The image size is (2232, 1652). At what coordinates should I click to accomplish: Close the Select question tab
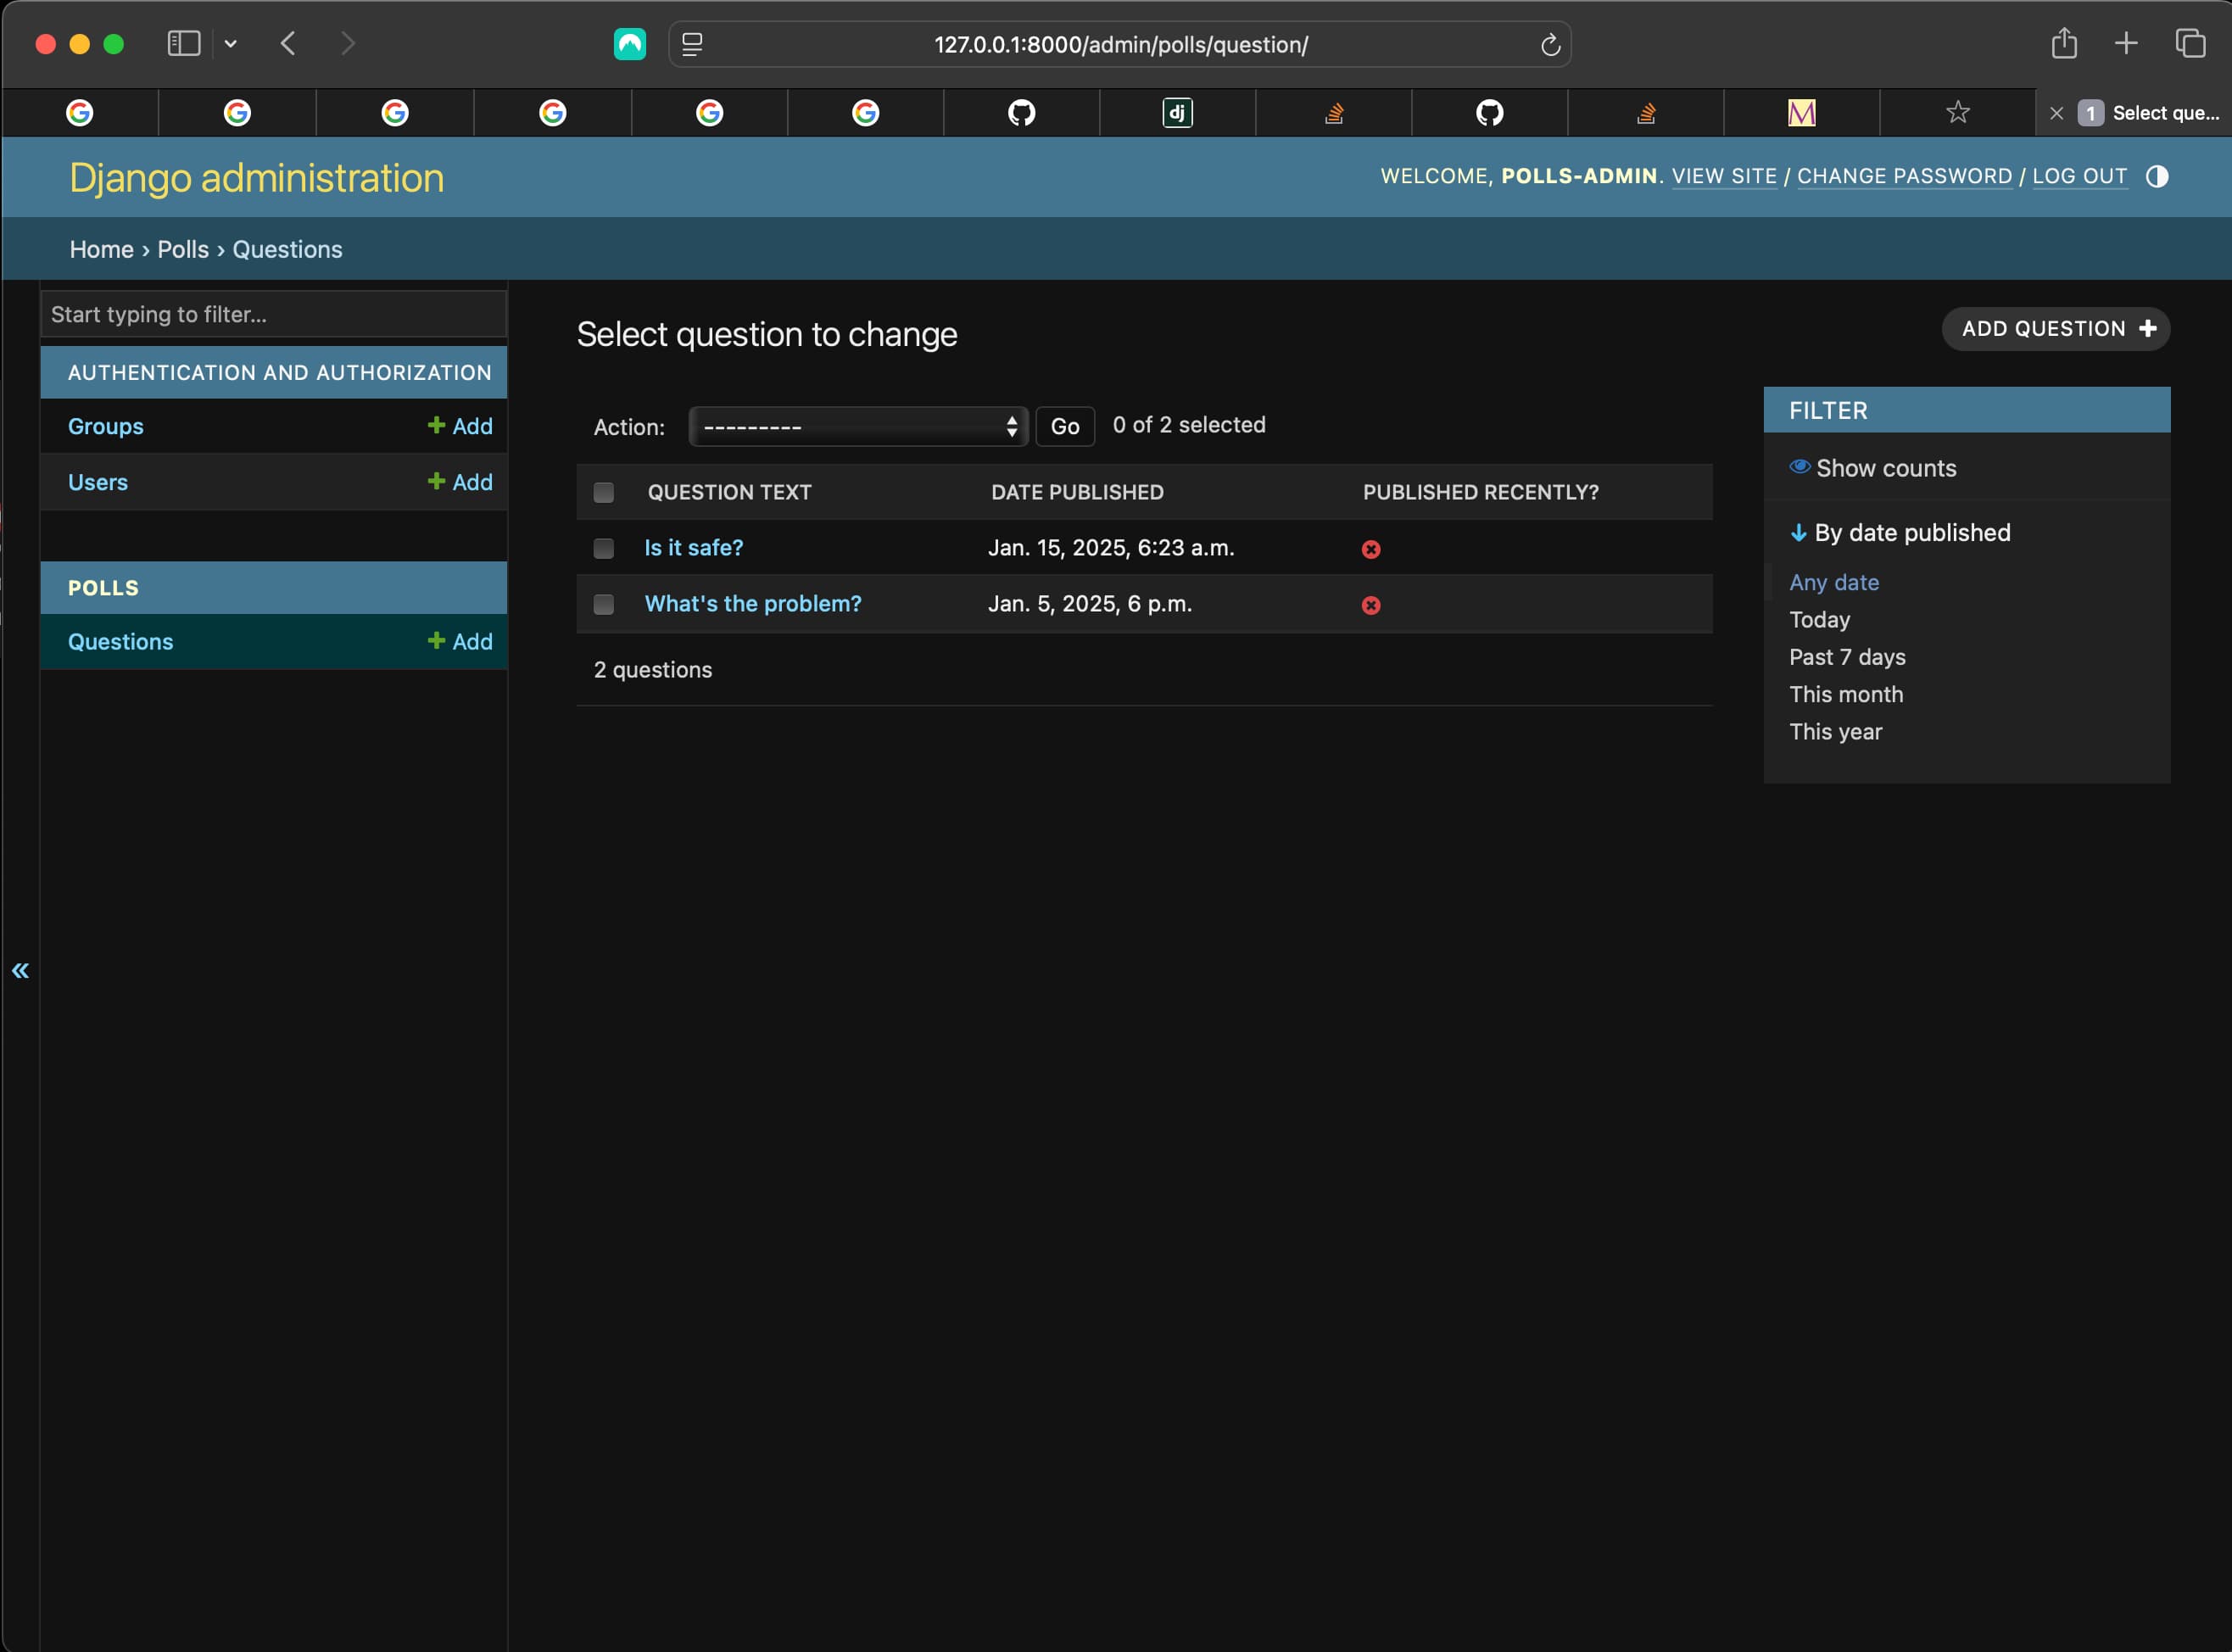tap(2056, 113)
